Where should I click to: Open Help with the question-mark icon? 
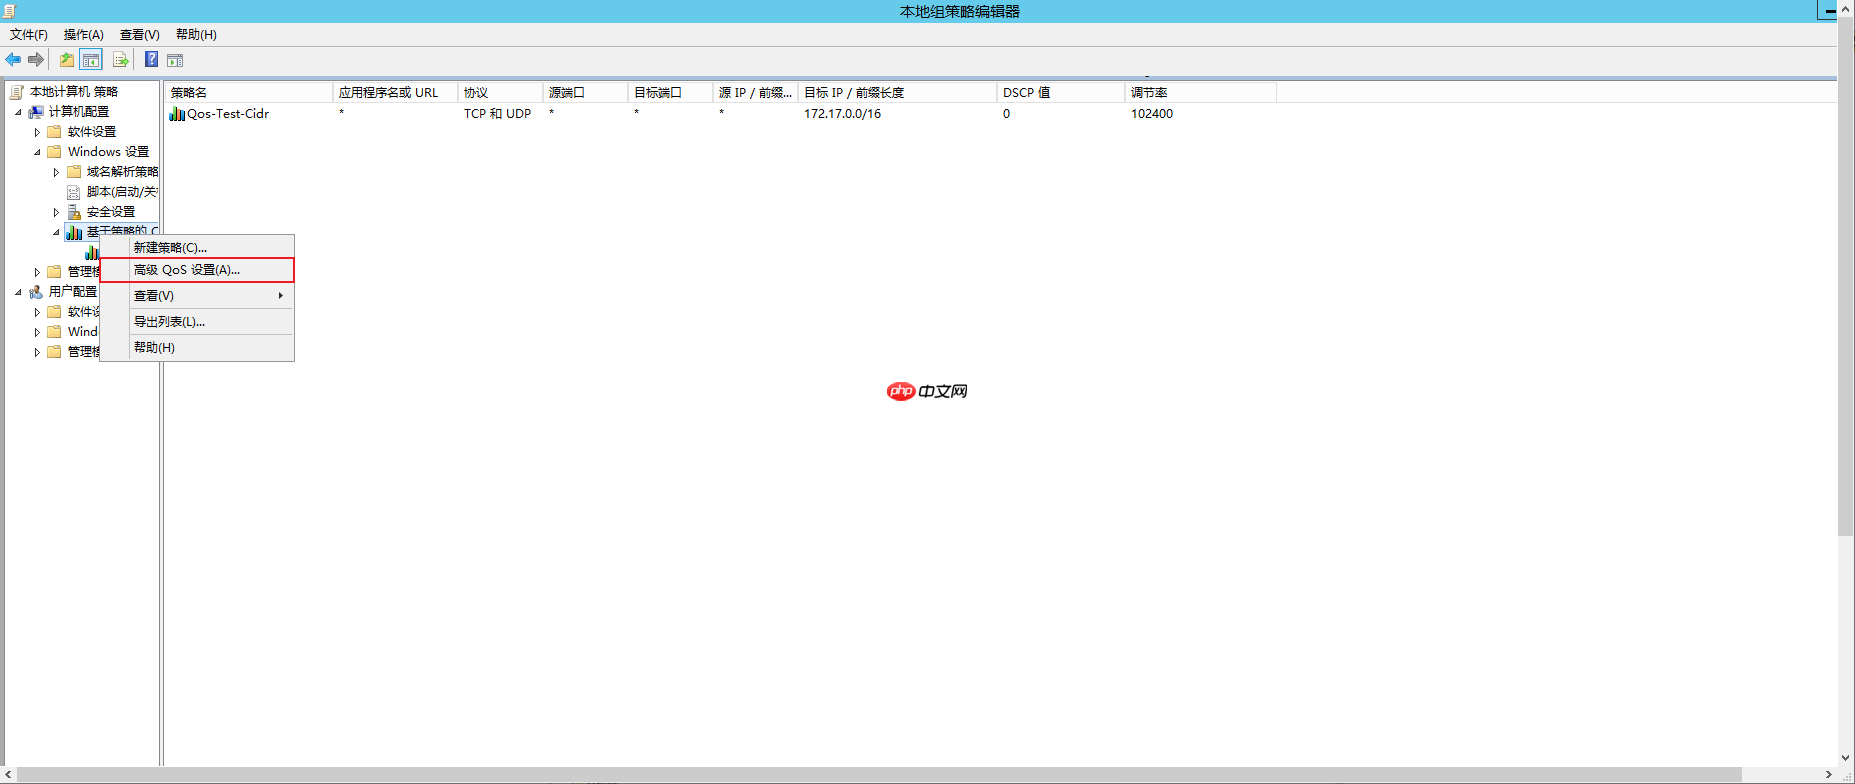point(151,60)
